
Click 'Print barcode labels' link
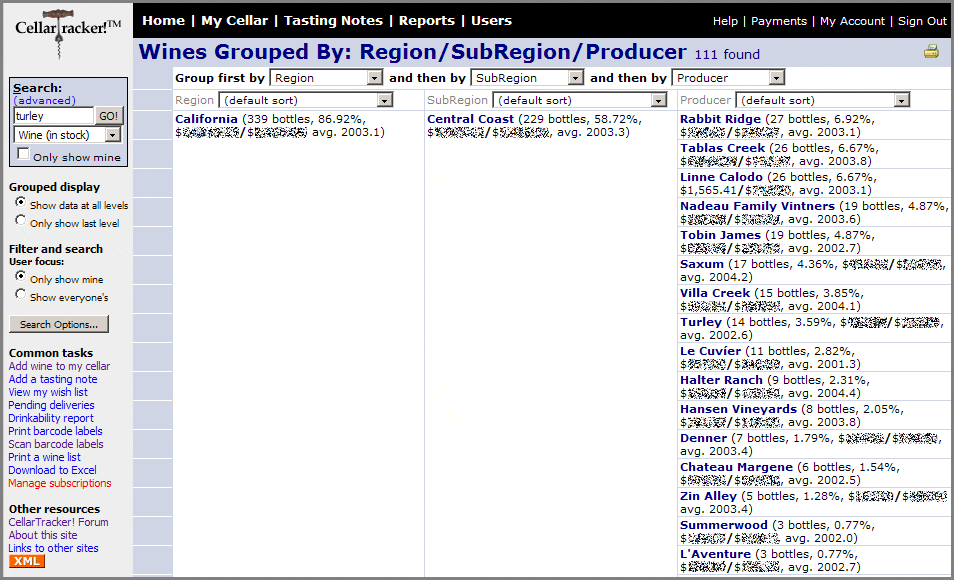[55, 432]
